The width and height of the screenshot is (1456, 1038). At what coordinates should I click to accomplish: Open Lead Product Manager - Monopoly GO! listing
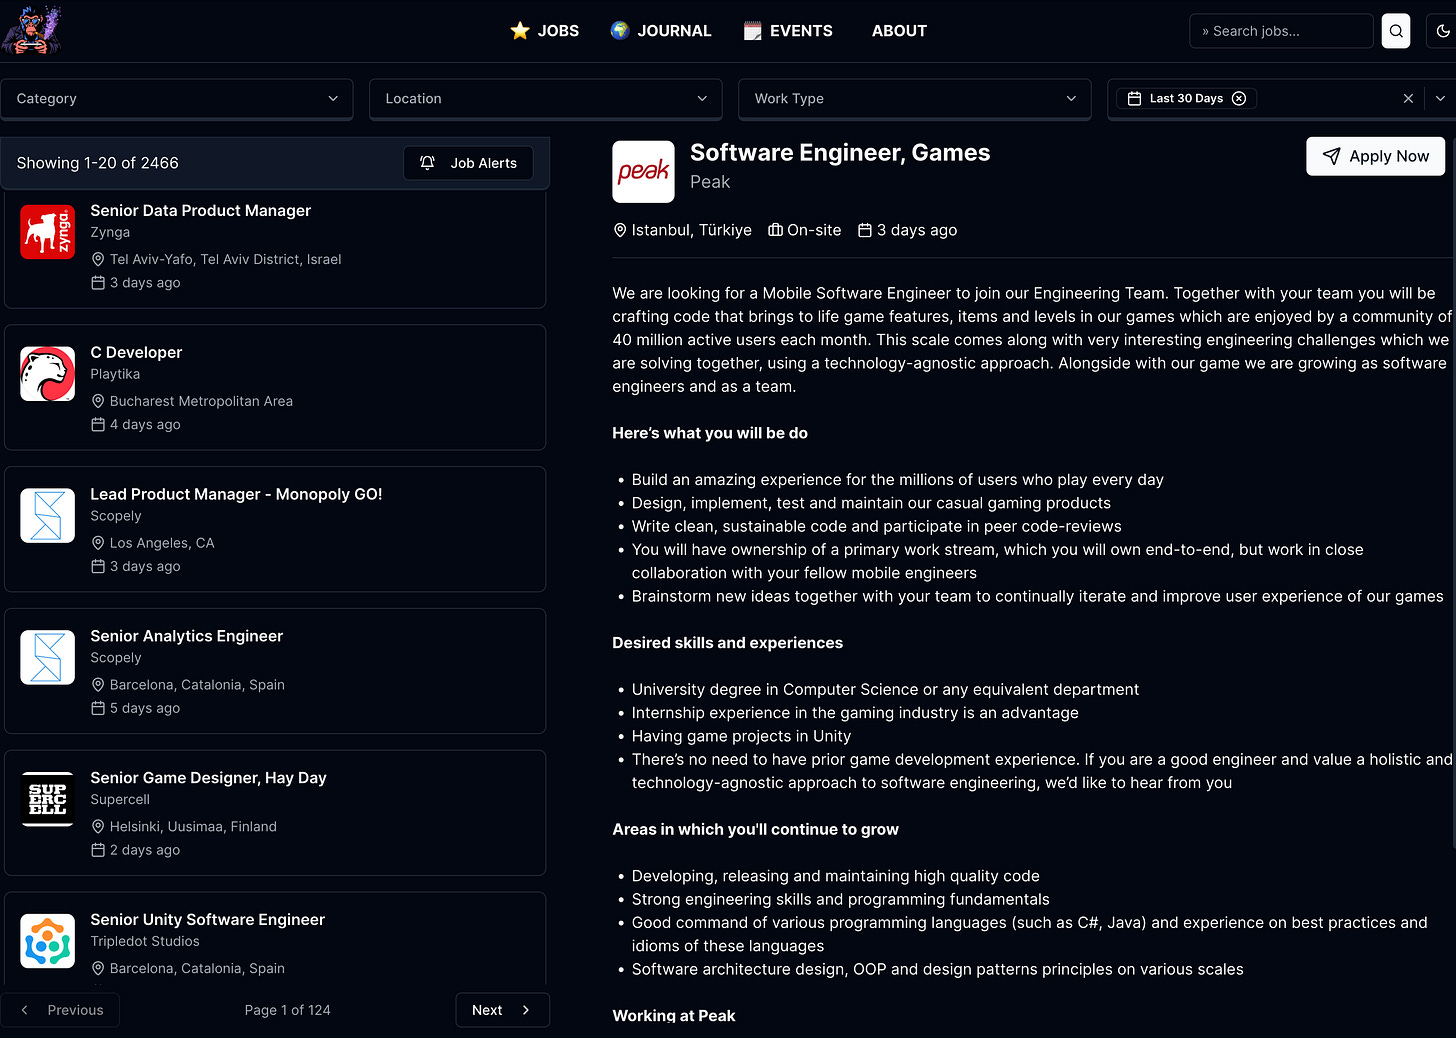tap(275, 529)
